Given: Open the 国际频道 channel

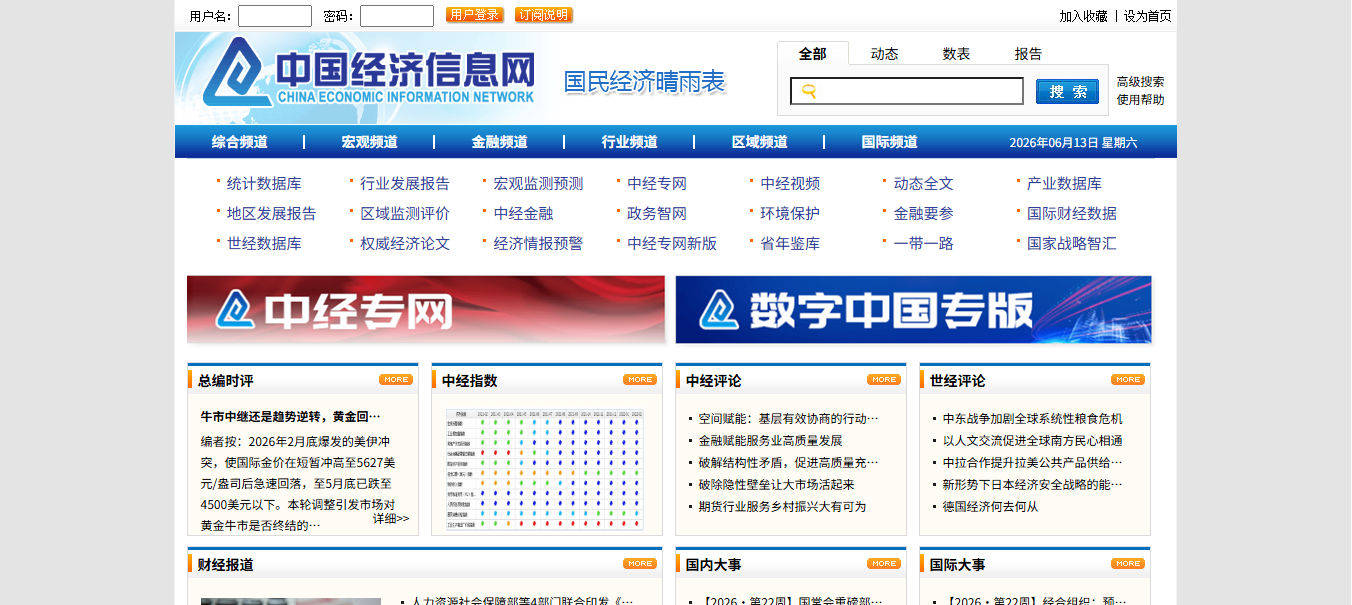Looking at the screenshot, I should tap(890, 142).
